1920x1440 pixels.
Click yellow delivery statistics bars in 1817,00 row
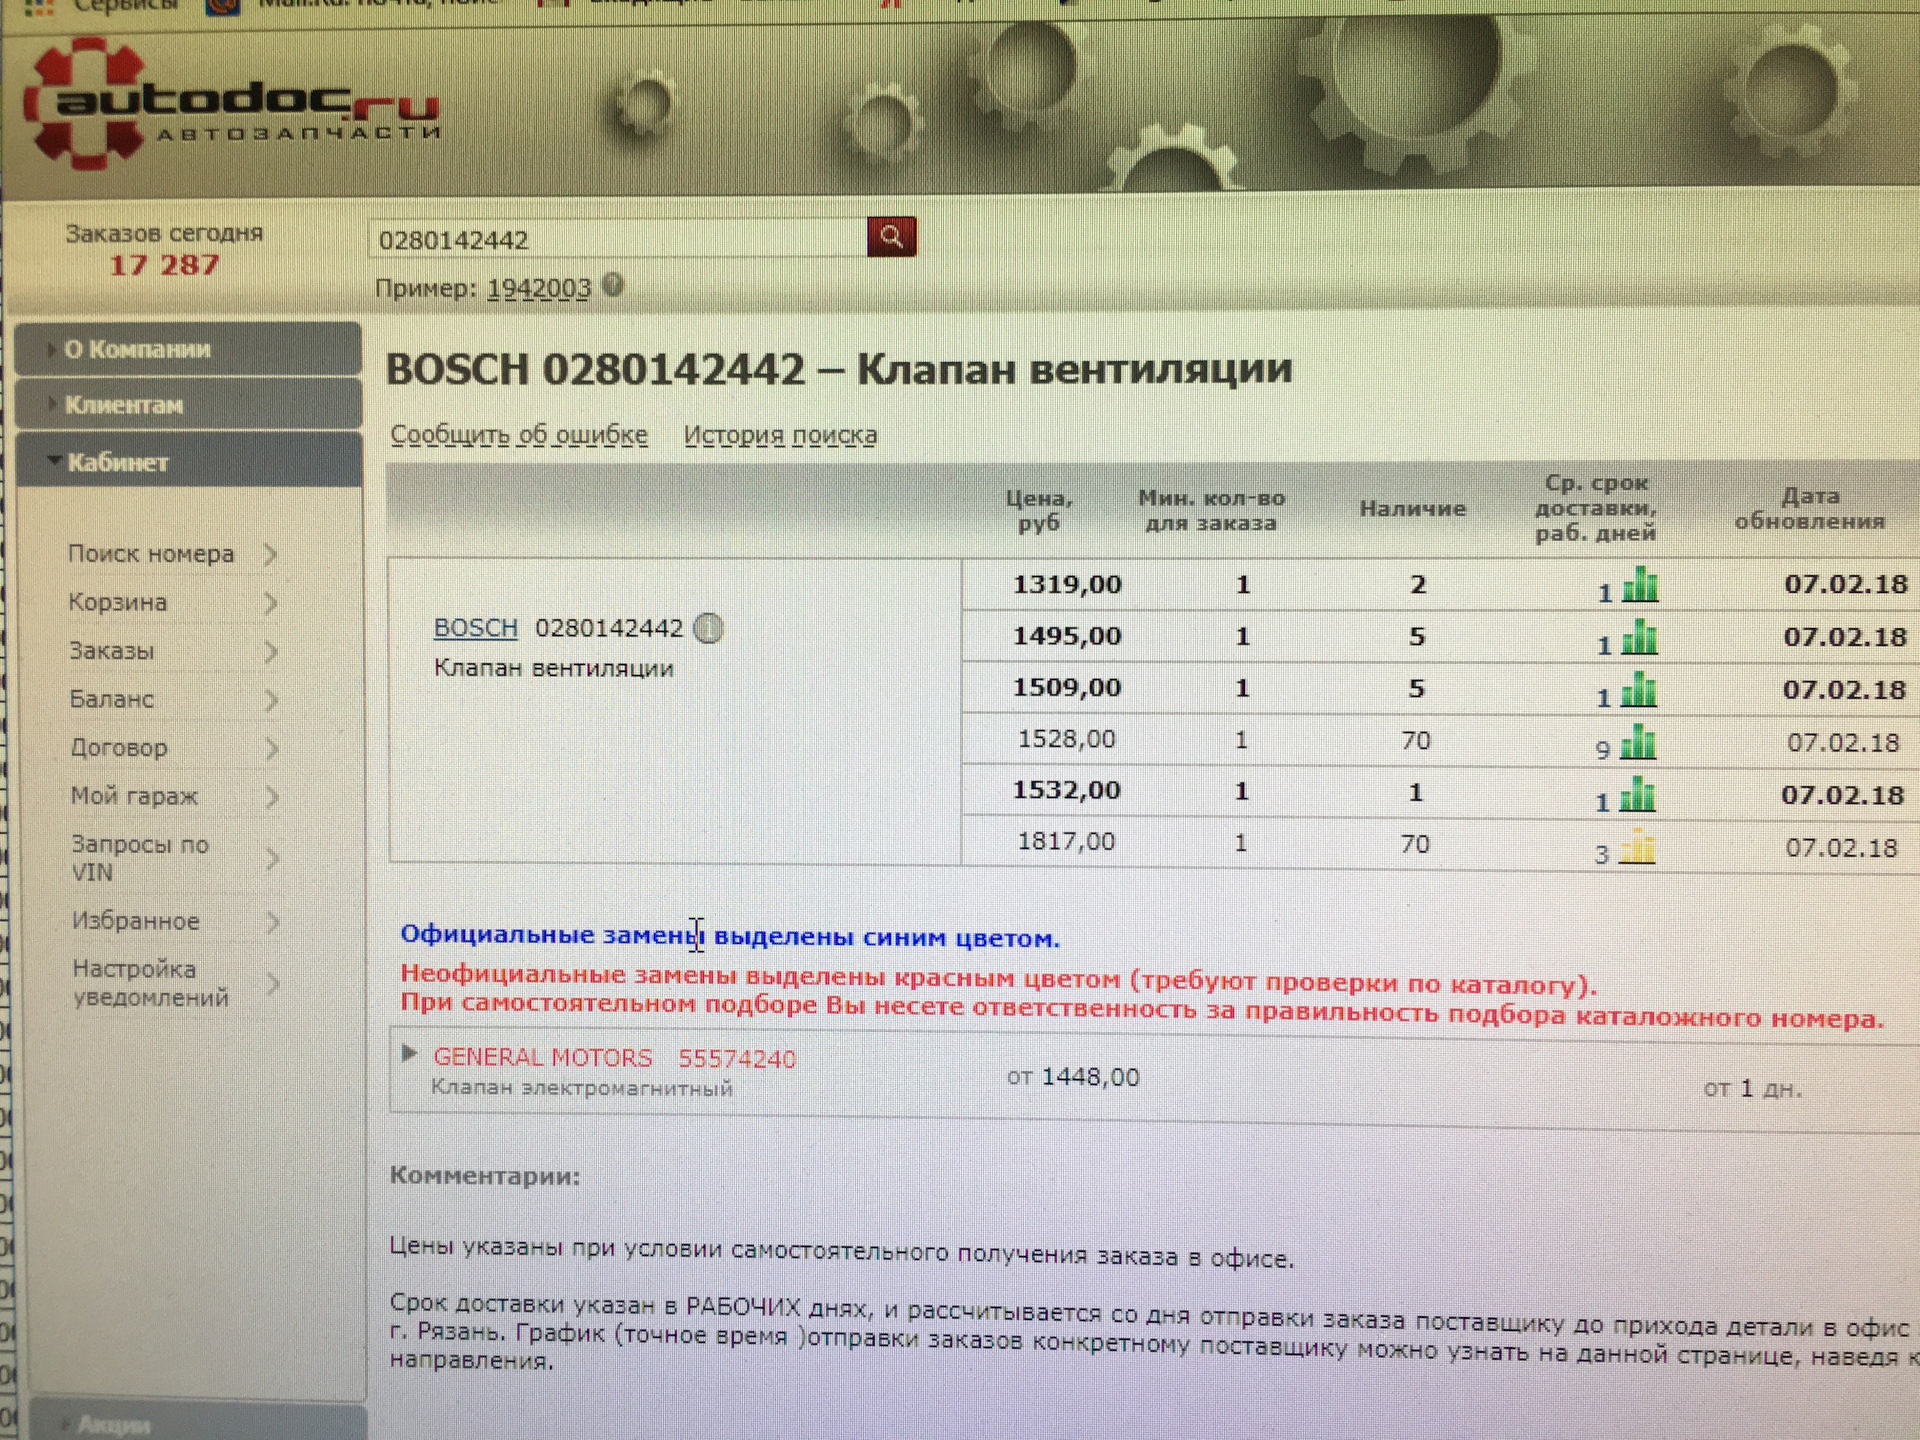(1637, 847)
